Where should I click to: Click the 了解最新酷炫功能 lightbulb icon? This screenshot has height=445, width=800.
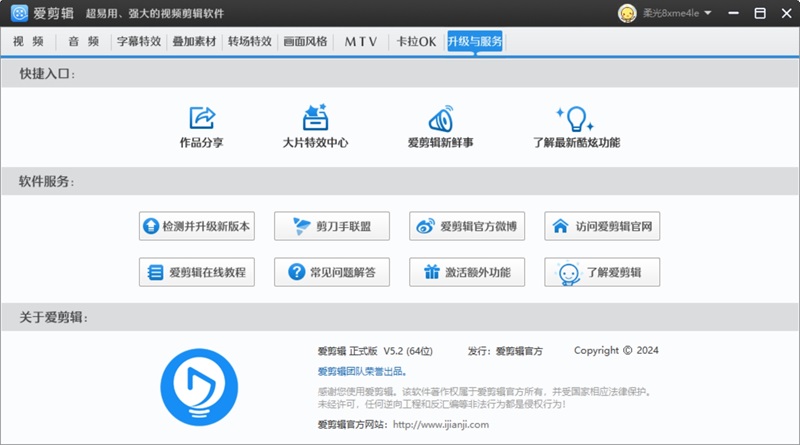(576, 118)
